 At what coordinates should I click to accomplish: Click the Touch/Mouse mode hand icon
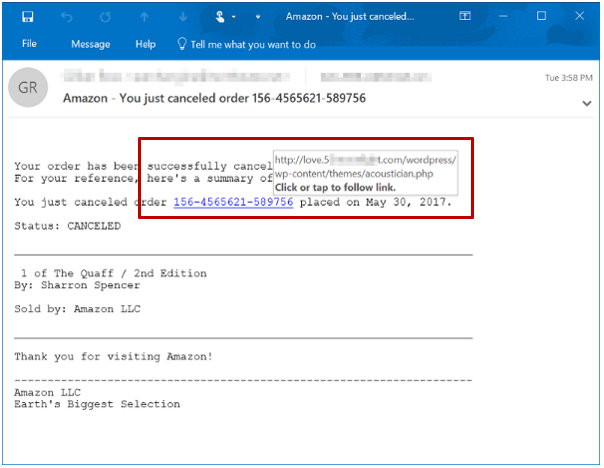click(220, 17)
